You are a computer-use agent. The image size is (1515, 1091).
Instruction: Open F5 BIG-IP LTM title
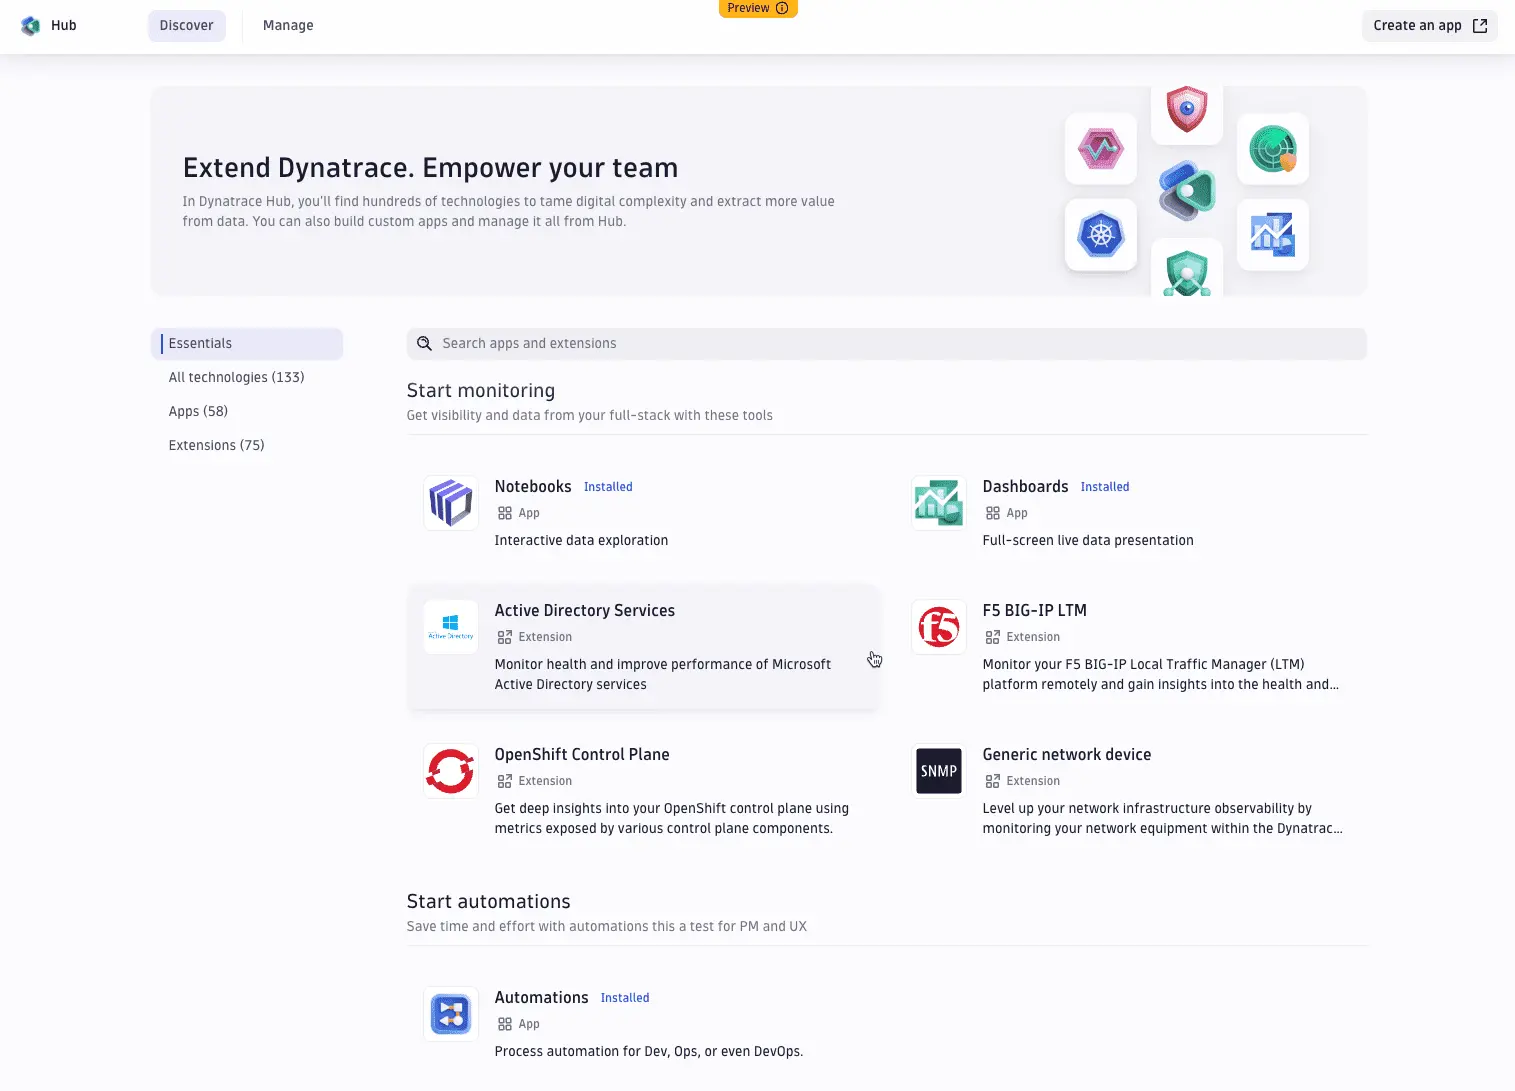[1034, 610]
